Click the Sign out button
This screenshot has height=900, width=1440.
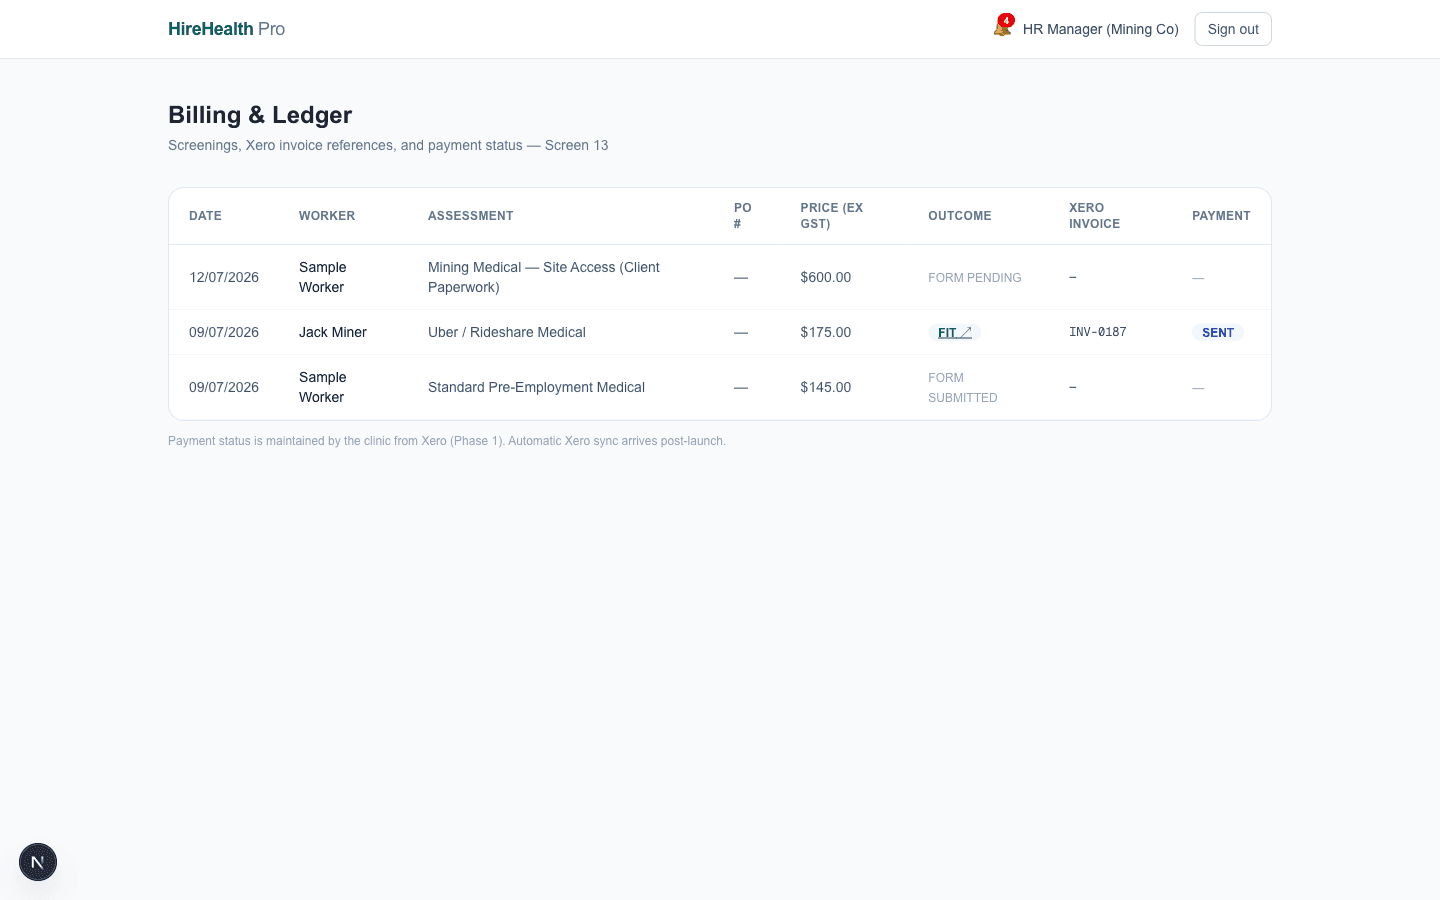(1233, 29)
